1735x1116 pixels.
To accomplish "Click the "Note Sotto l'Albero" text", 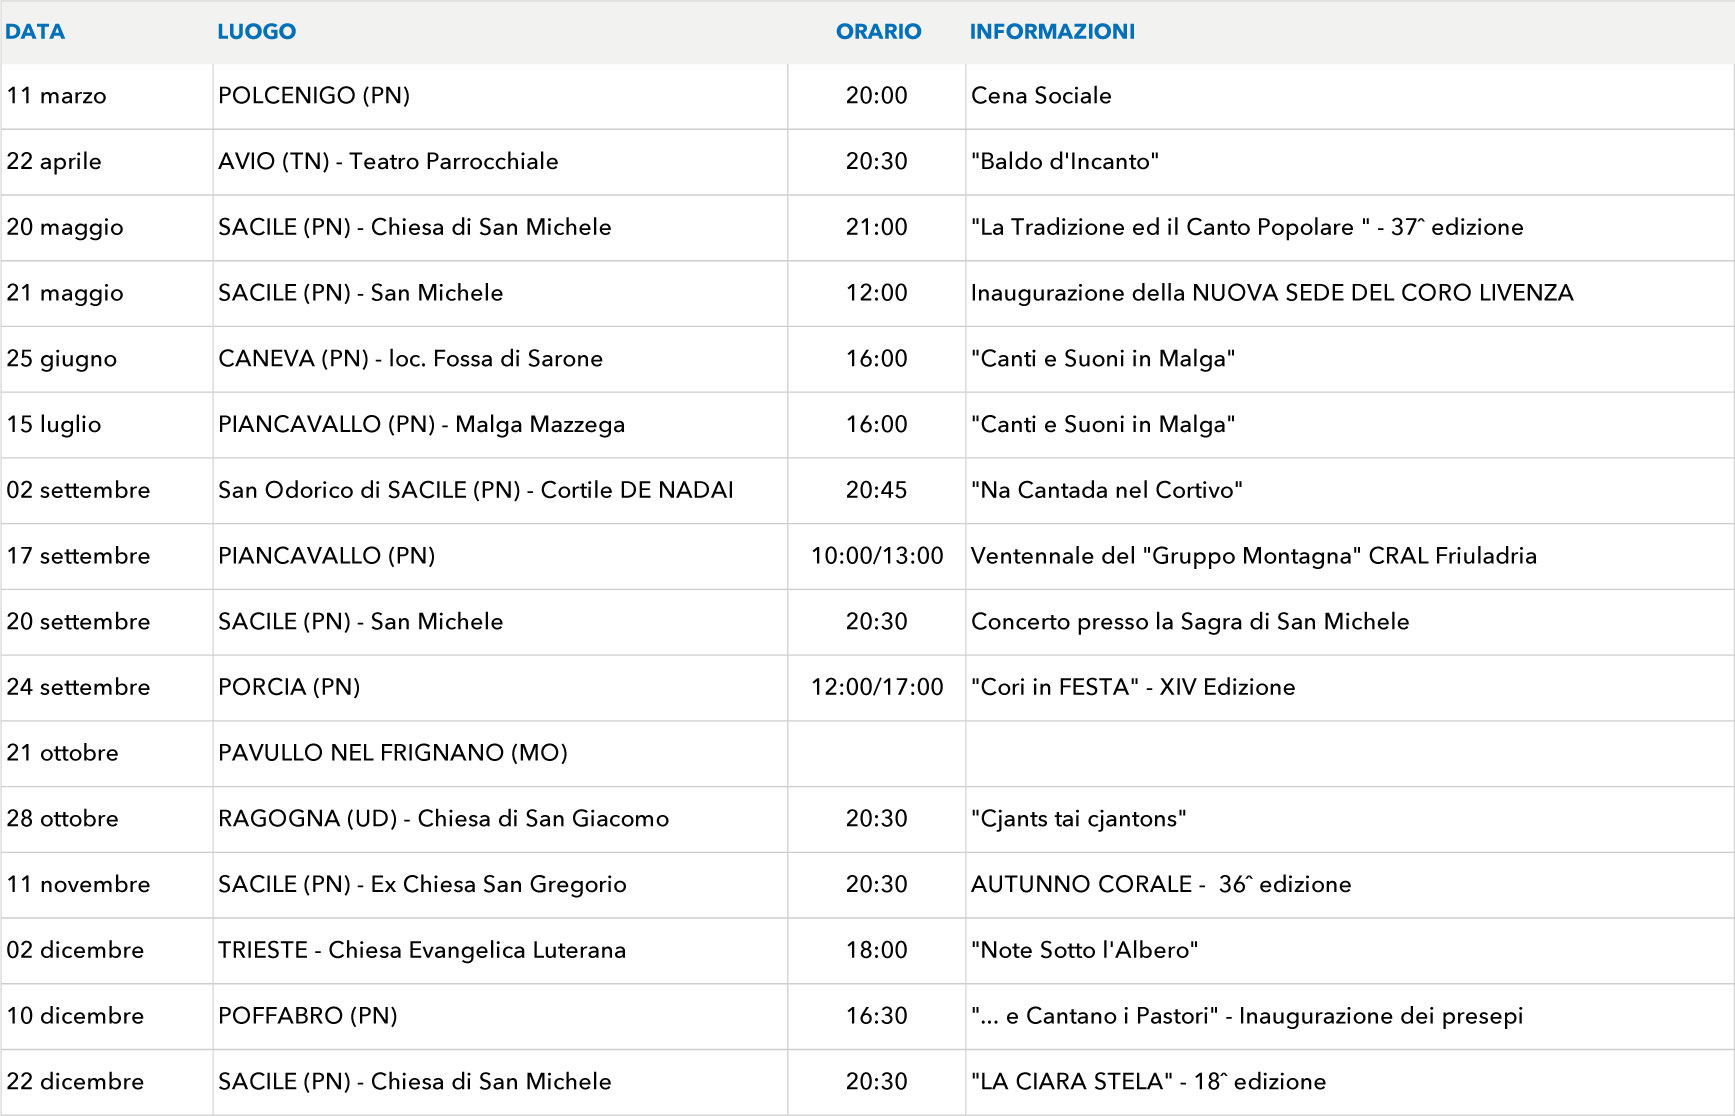I will coord(1085,950).
